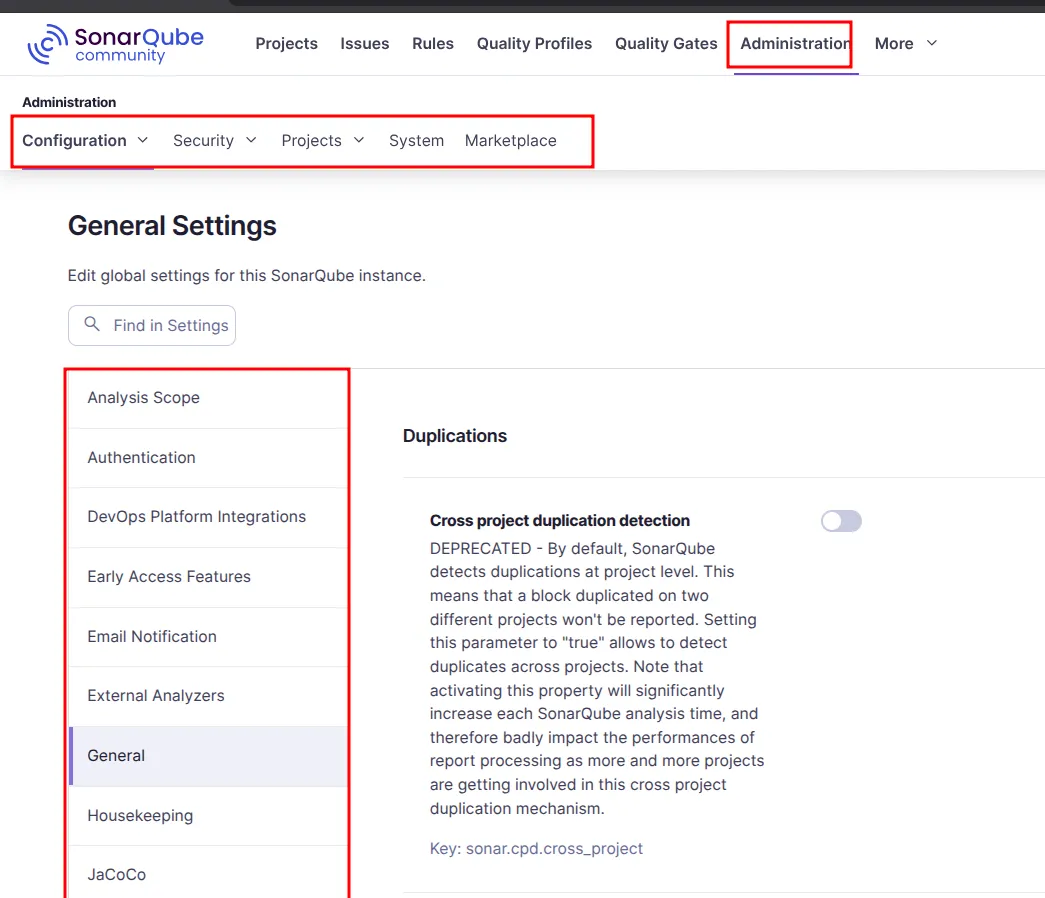Focus the Find in Settings search field

[152, 325]
